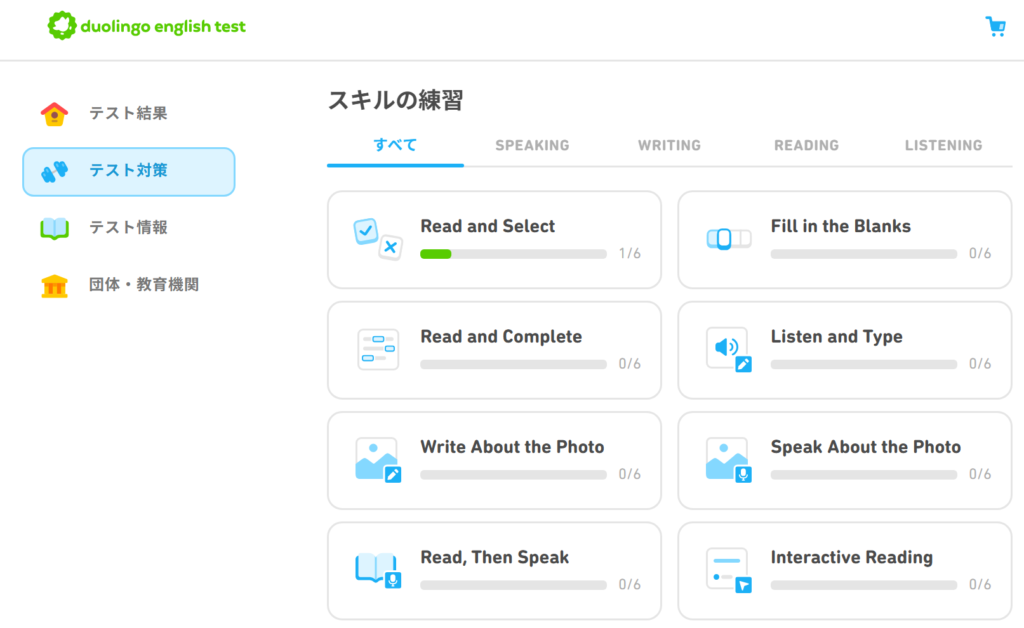
Task: Click the institution building icon for 団体・教育機関
Action: 54,285
